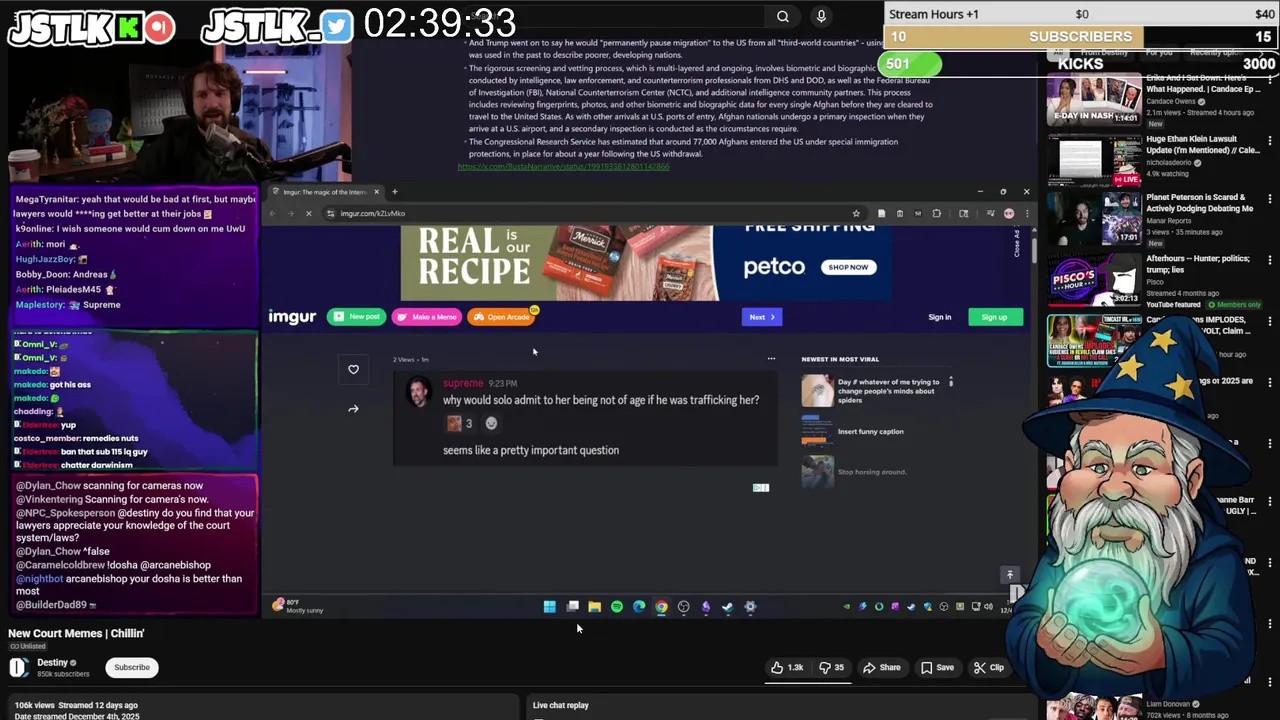Click the extensions puzzle icon in Chrome

936,213
